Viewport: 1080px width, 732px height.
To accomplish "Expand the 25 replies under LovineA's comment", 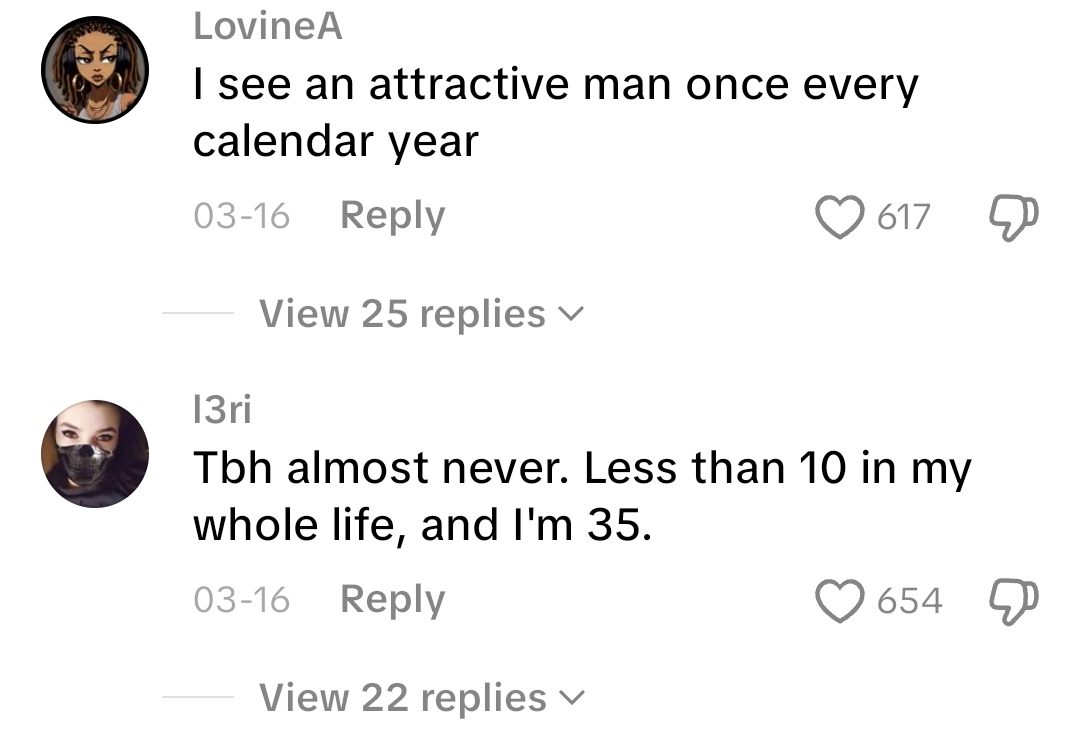I will [x=397, y=313].
